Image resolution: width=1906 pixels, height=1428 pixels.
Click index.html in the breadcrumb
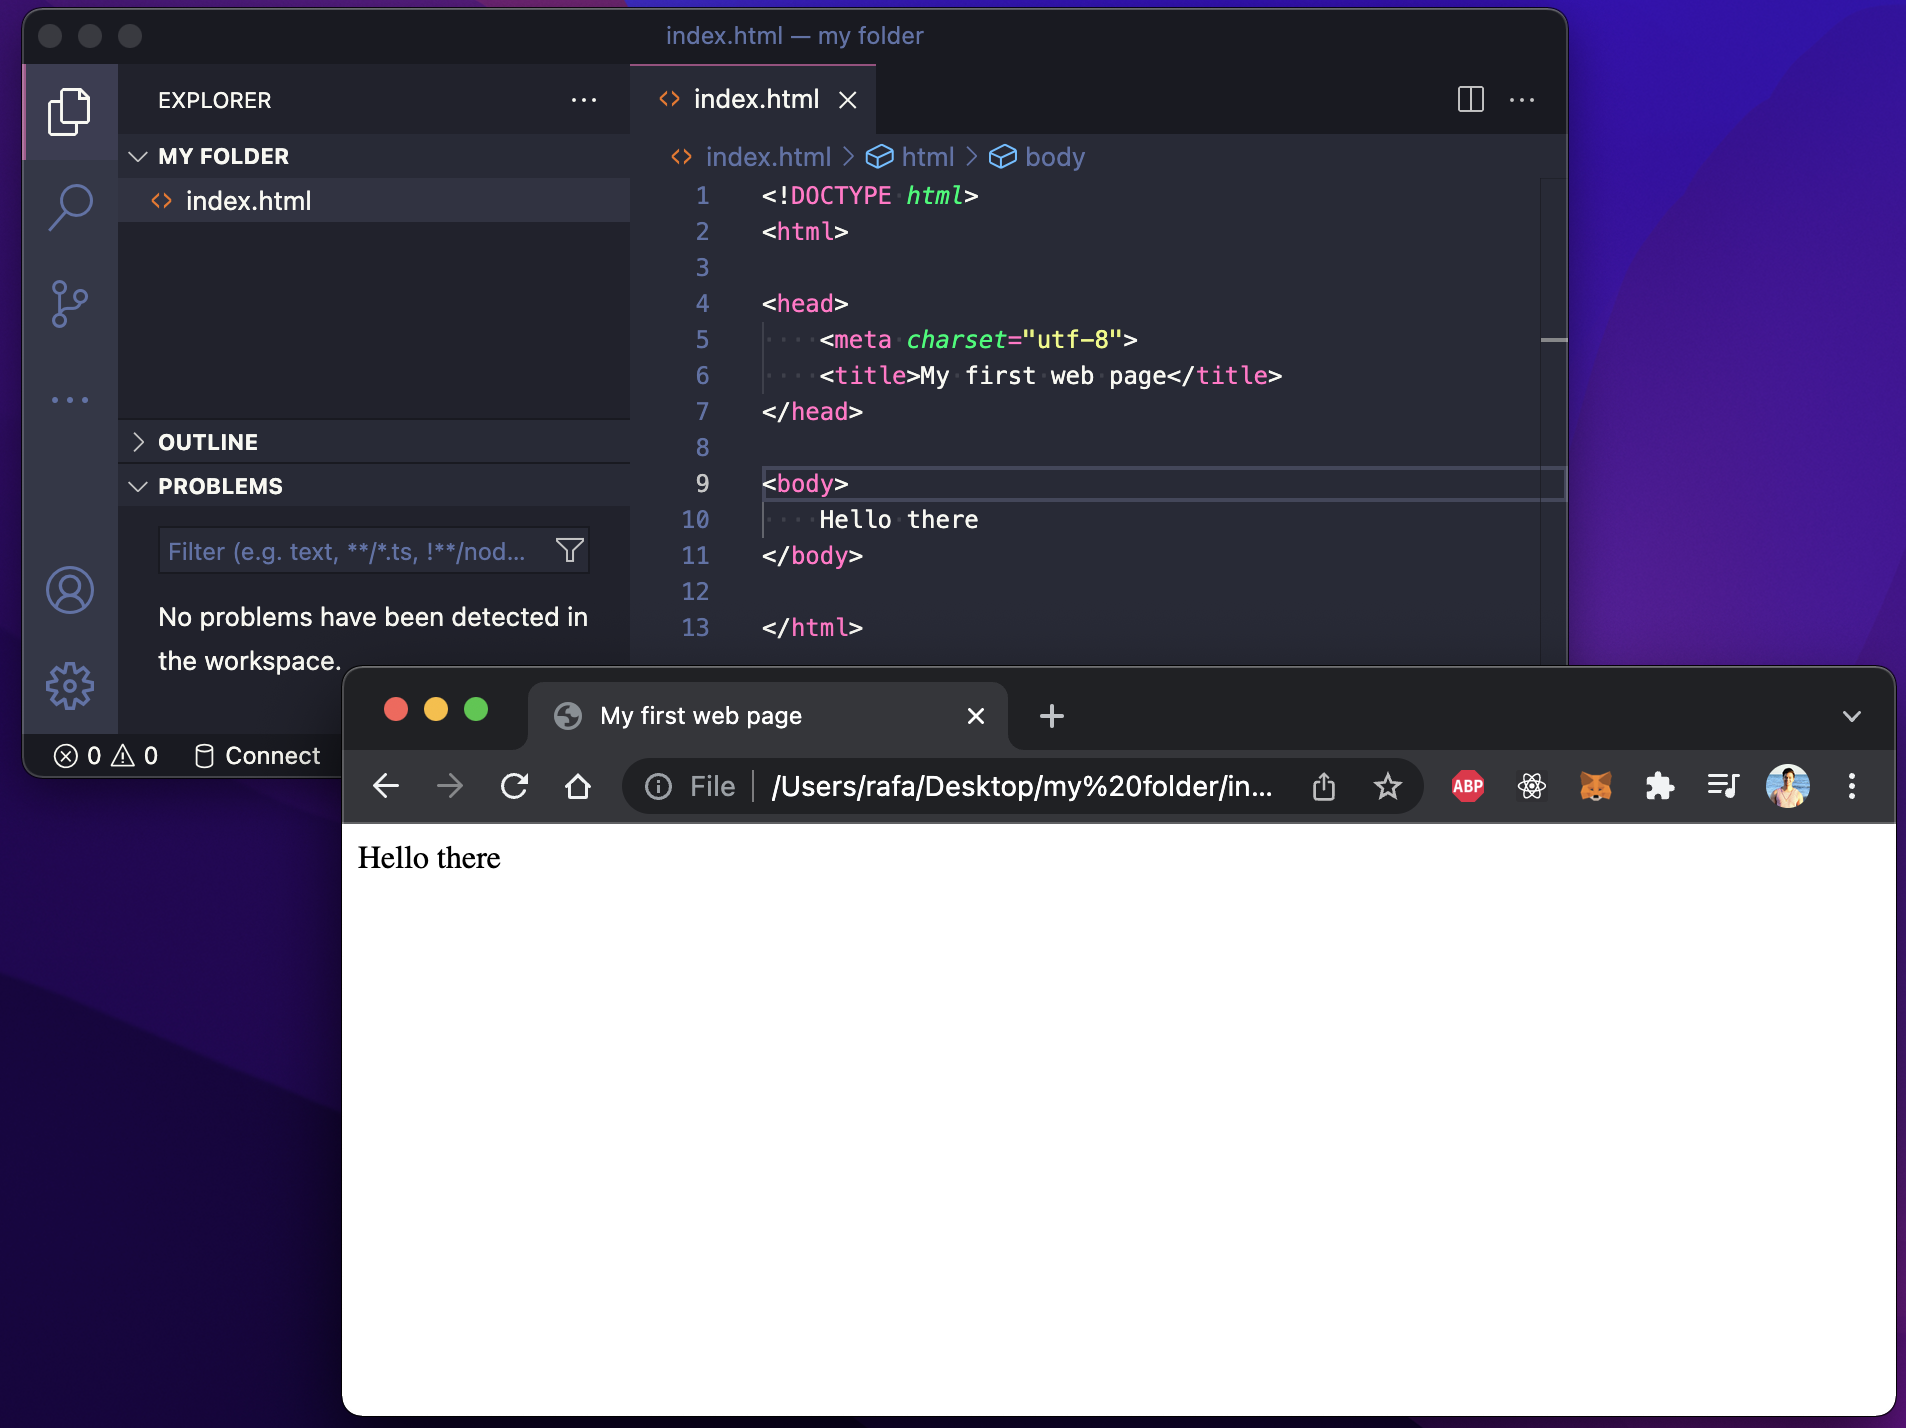[768, 157]
